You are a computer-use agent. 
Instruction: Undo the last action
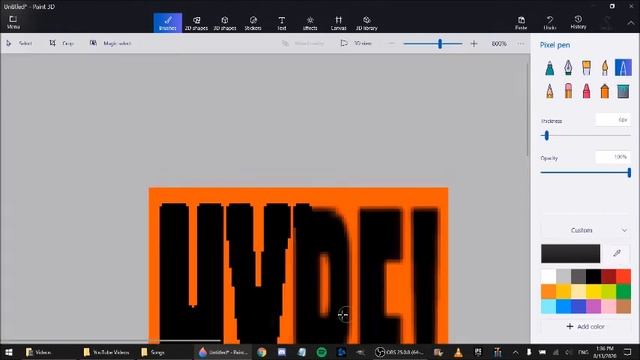click(x=550, y=23)
